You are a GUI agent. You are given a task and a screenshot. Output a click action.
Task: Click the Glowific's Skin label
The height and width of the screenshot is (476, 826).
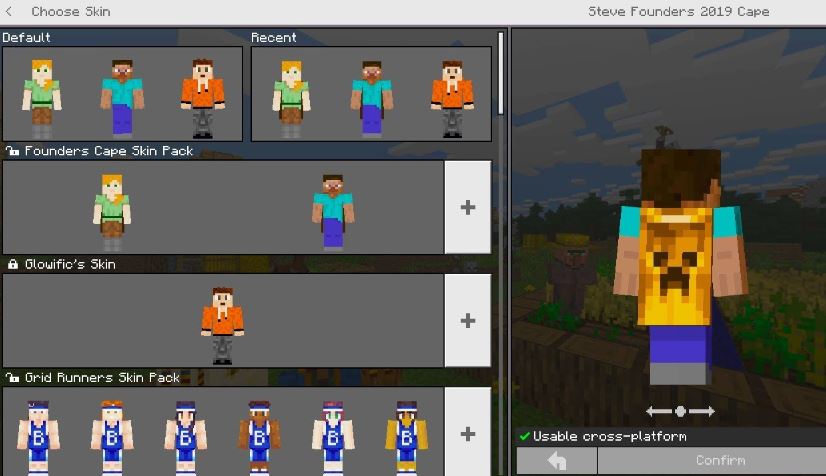click(x=70, y=264)
